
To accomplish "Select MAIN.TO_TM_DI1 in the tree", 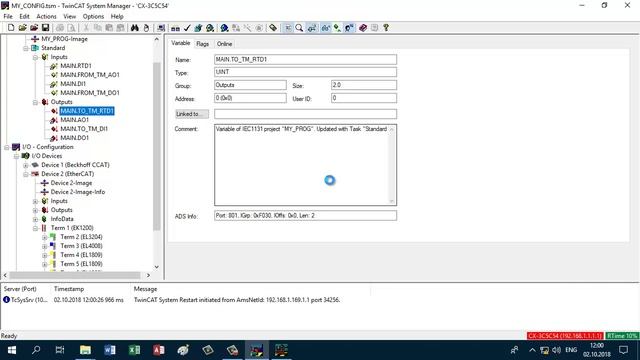I will coord(84,129).
